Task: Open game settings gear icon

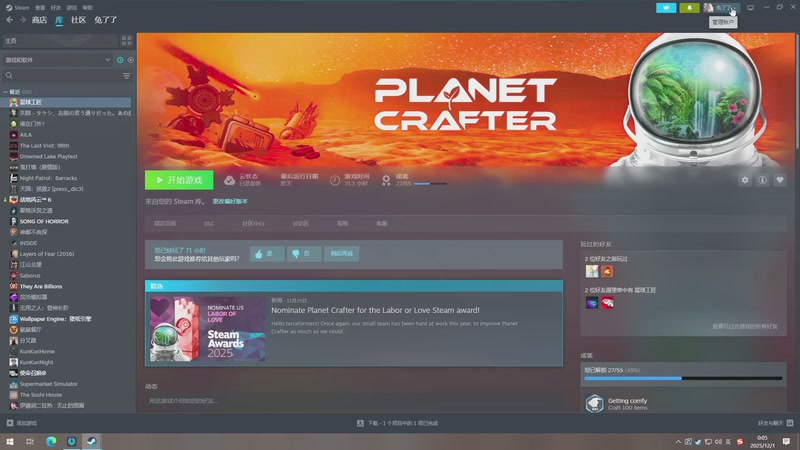Action: (x=745, y=180)
